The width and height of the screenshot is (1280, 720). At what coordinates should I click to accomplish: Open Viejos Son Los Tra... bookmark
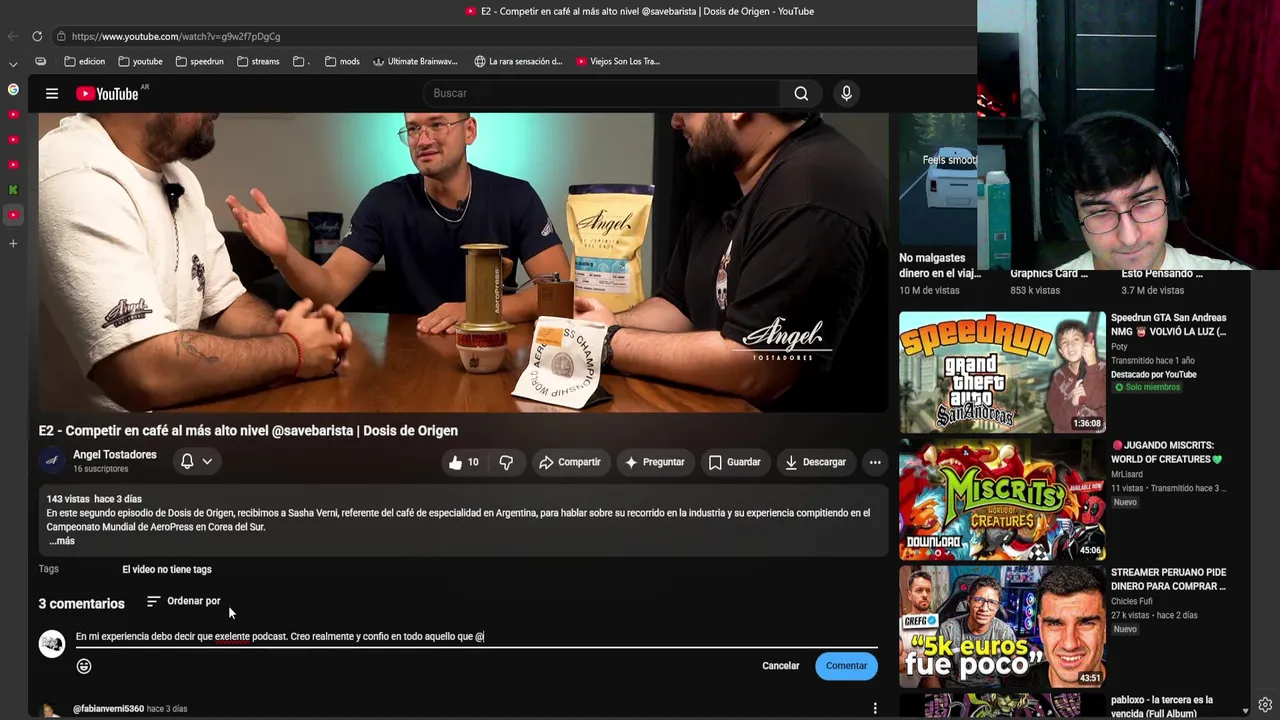(618, 61)
